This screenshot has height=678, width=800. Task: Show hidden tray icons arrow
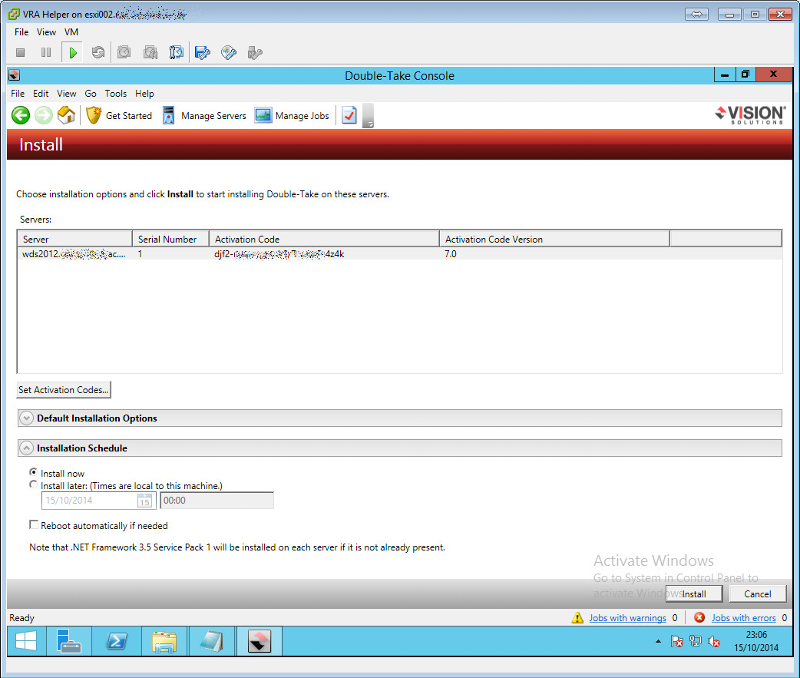coord(658,641)
